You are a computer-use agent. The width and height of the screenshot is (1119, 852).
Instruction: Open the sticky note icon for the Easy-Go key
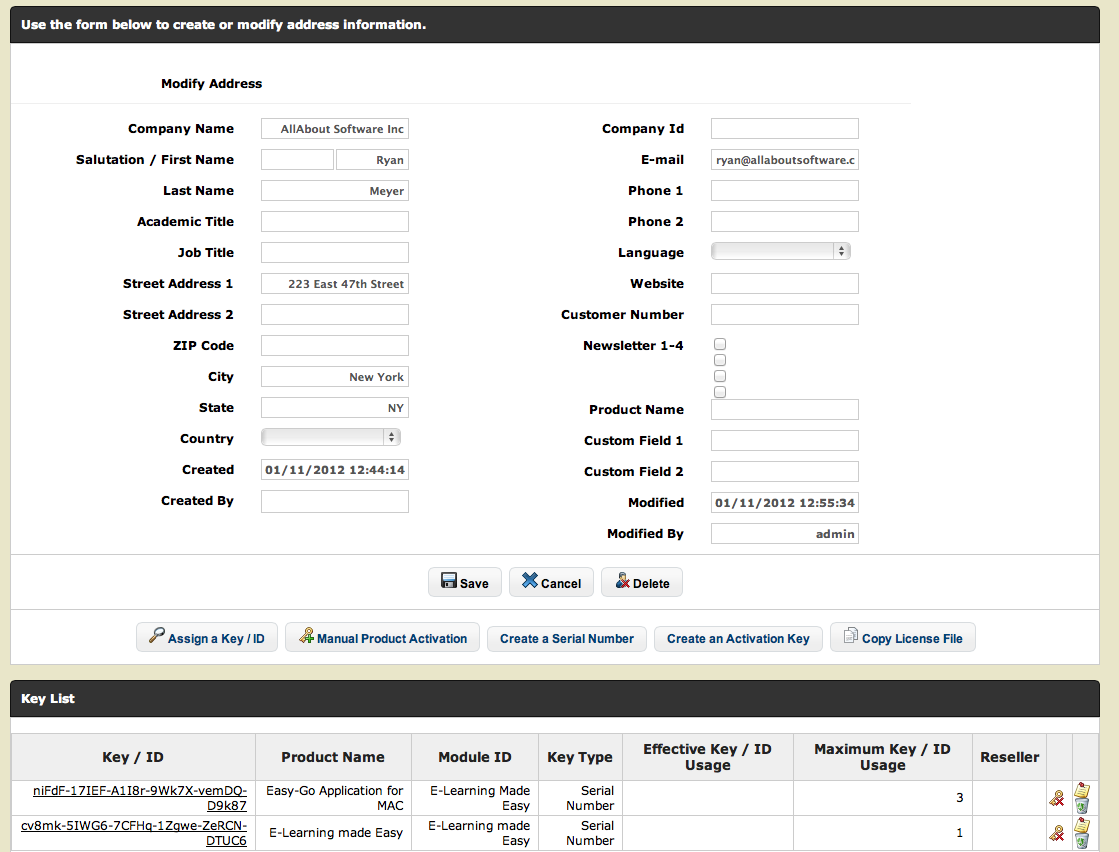pos(1082,790)
